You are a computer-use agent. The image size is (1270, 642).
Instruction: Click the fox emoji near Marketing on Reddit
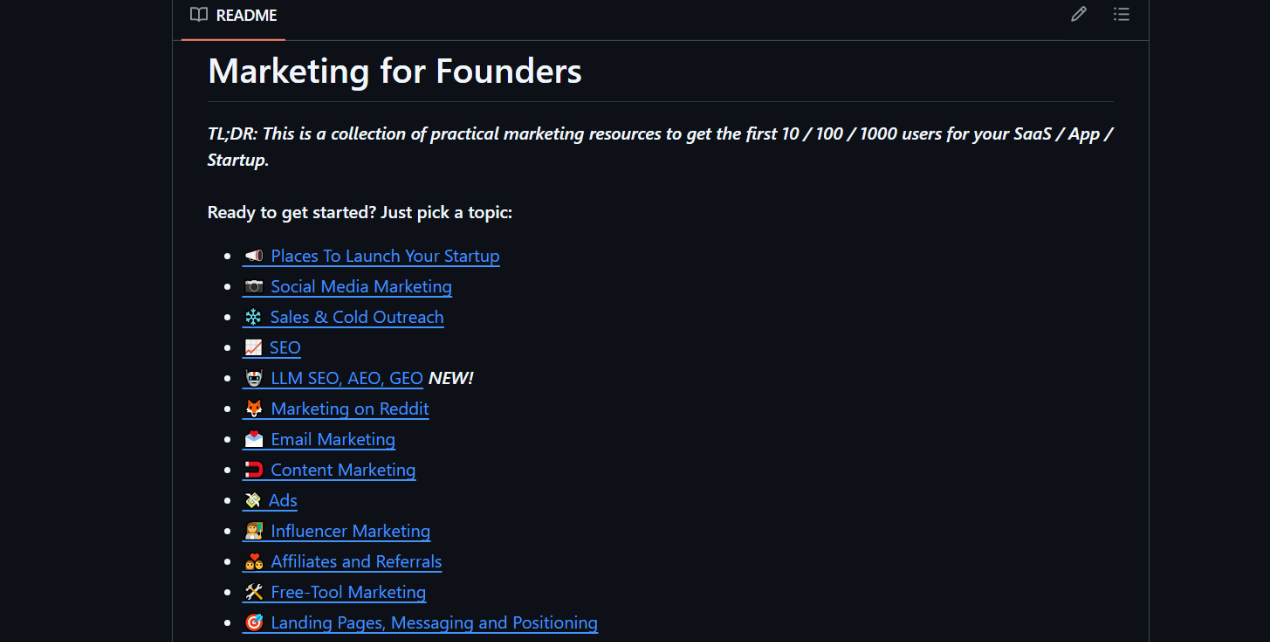[253, 408]
